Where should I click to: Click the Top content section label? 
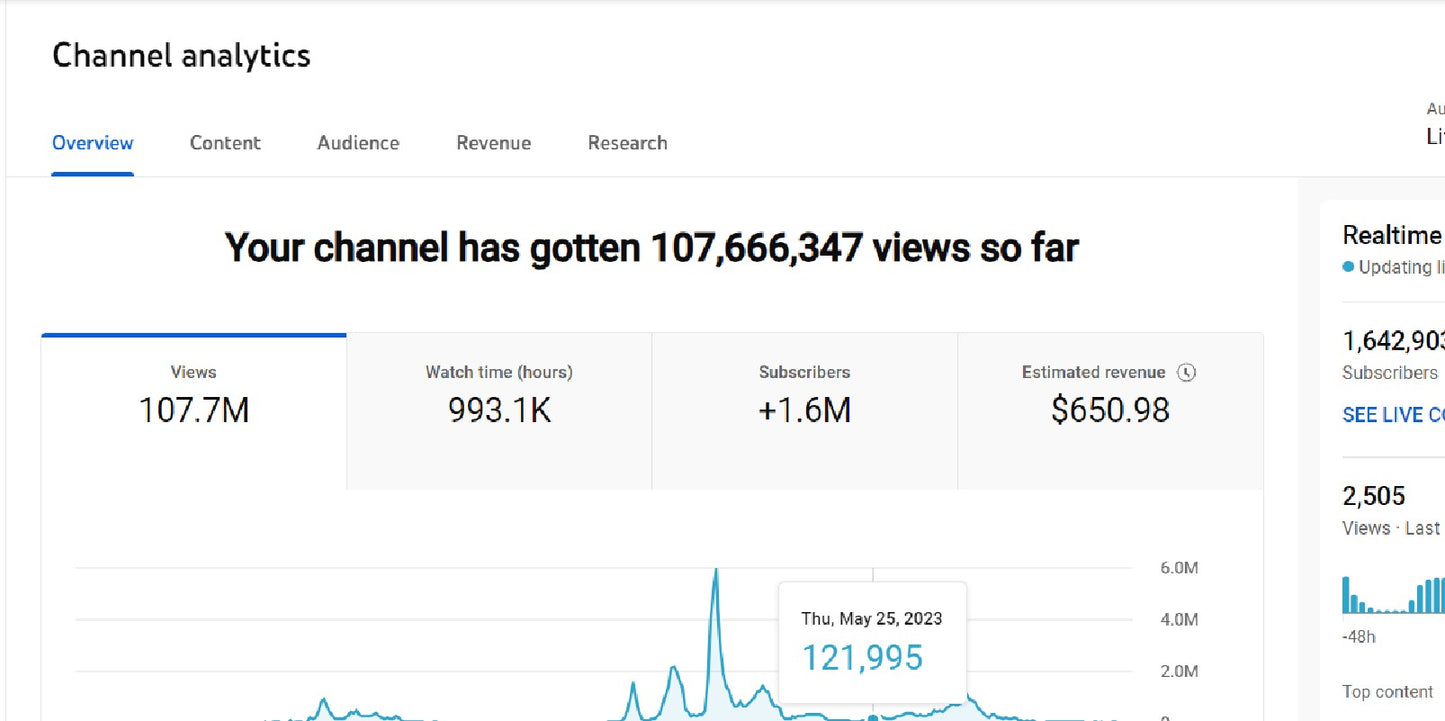[x=1387, y=691]
